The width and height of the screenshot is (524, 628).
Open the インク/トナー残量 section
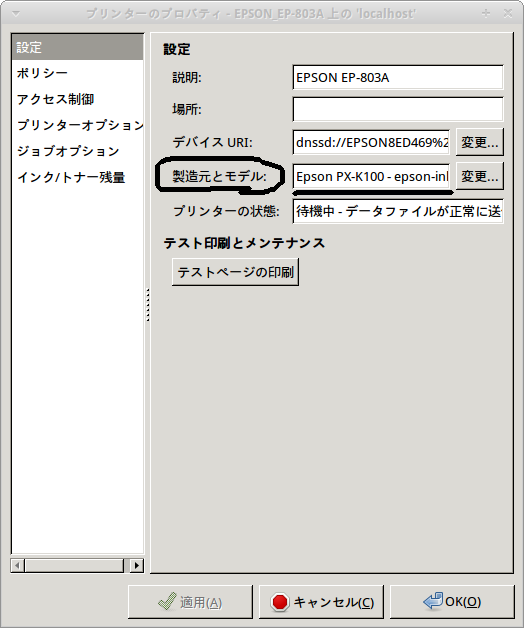point(77,177)
